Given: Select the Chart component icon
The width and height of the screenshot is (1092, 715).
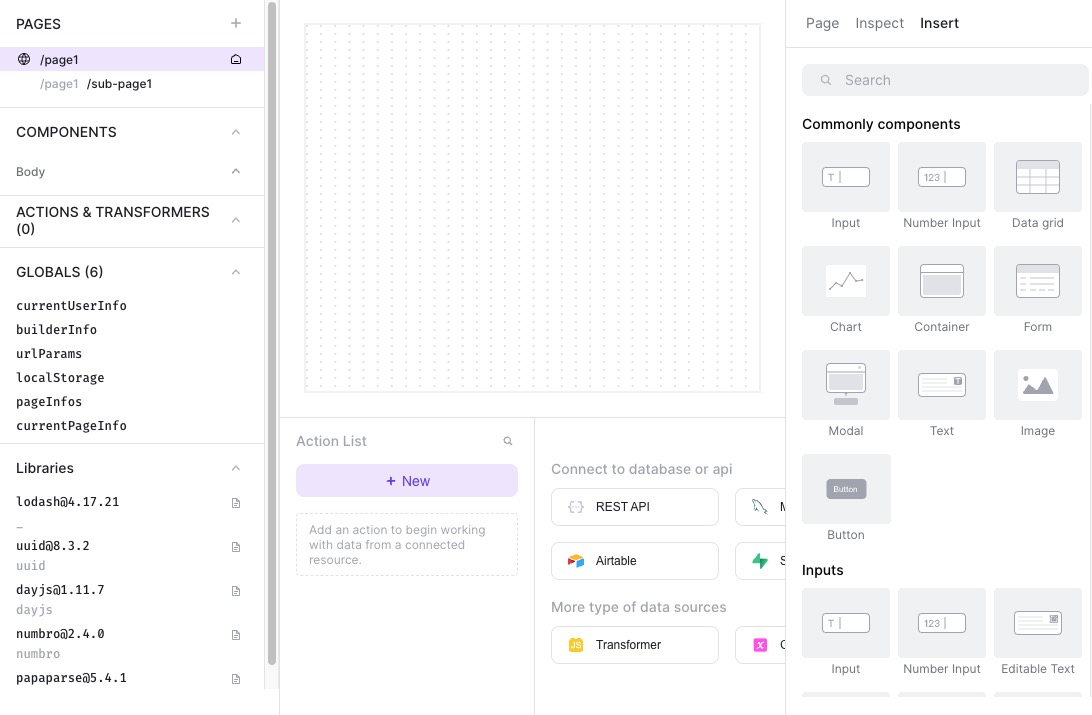Looking at the screenshot, I should point(845,281).
